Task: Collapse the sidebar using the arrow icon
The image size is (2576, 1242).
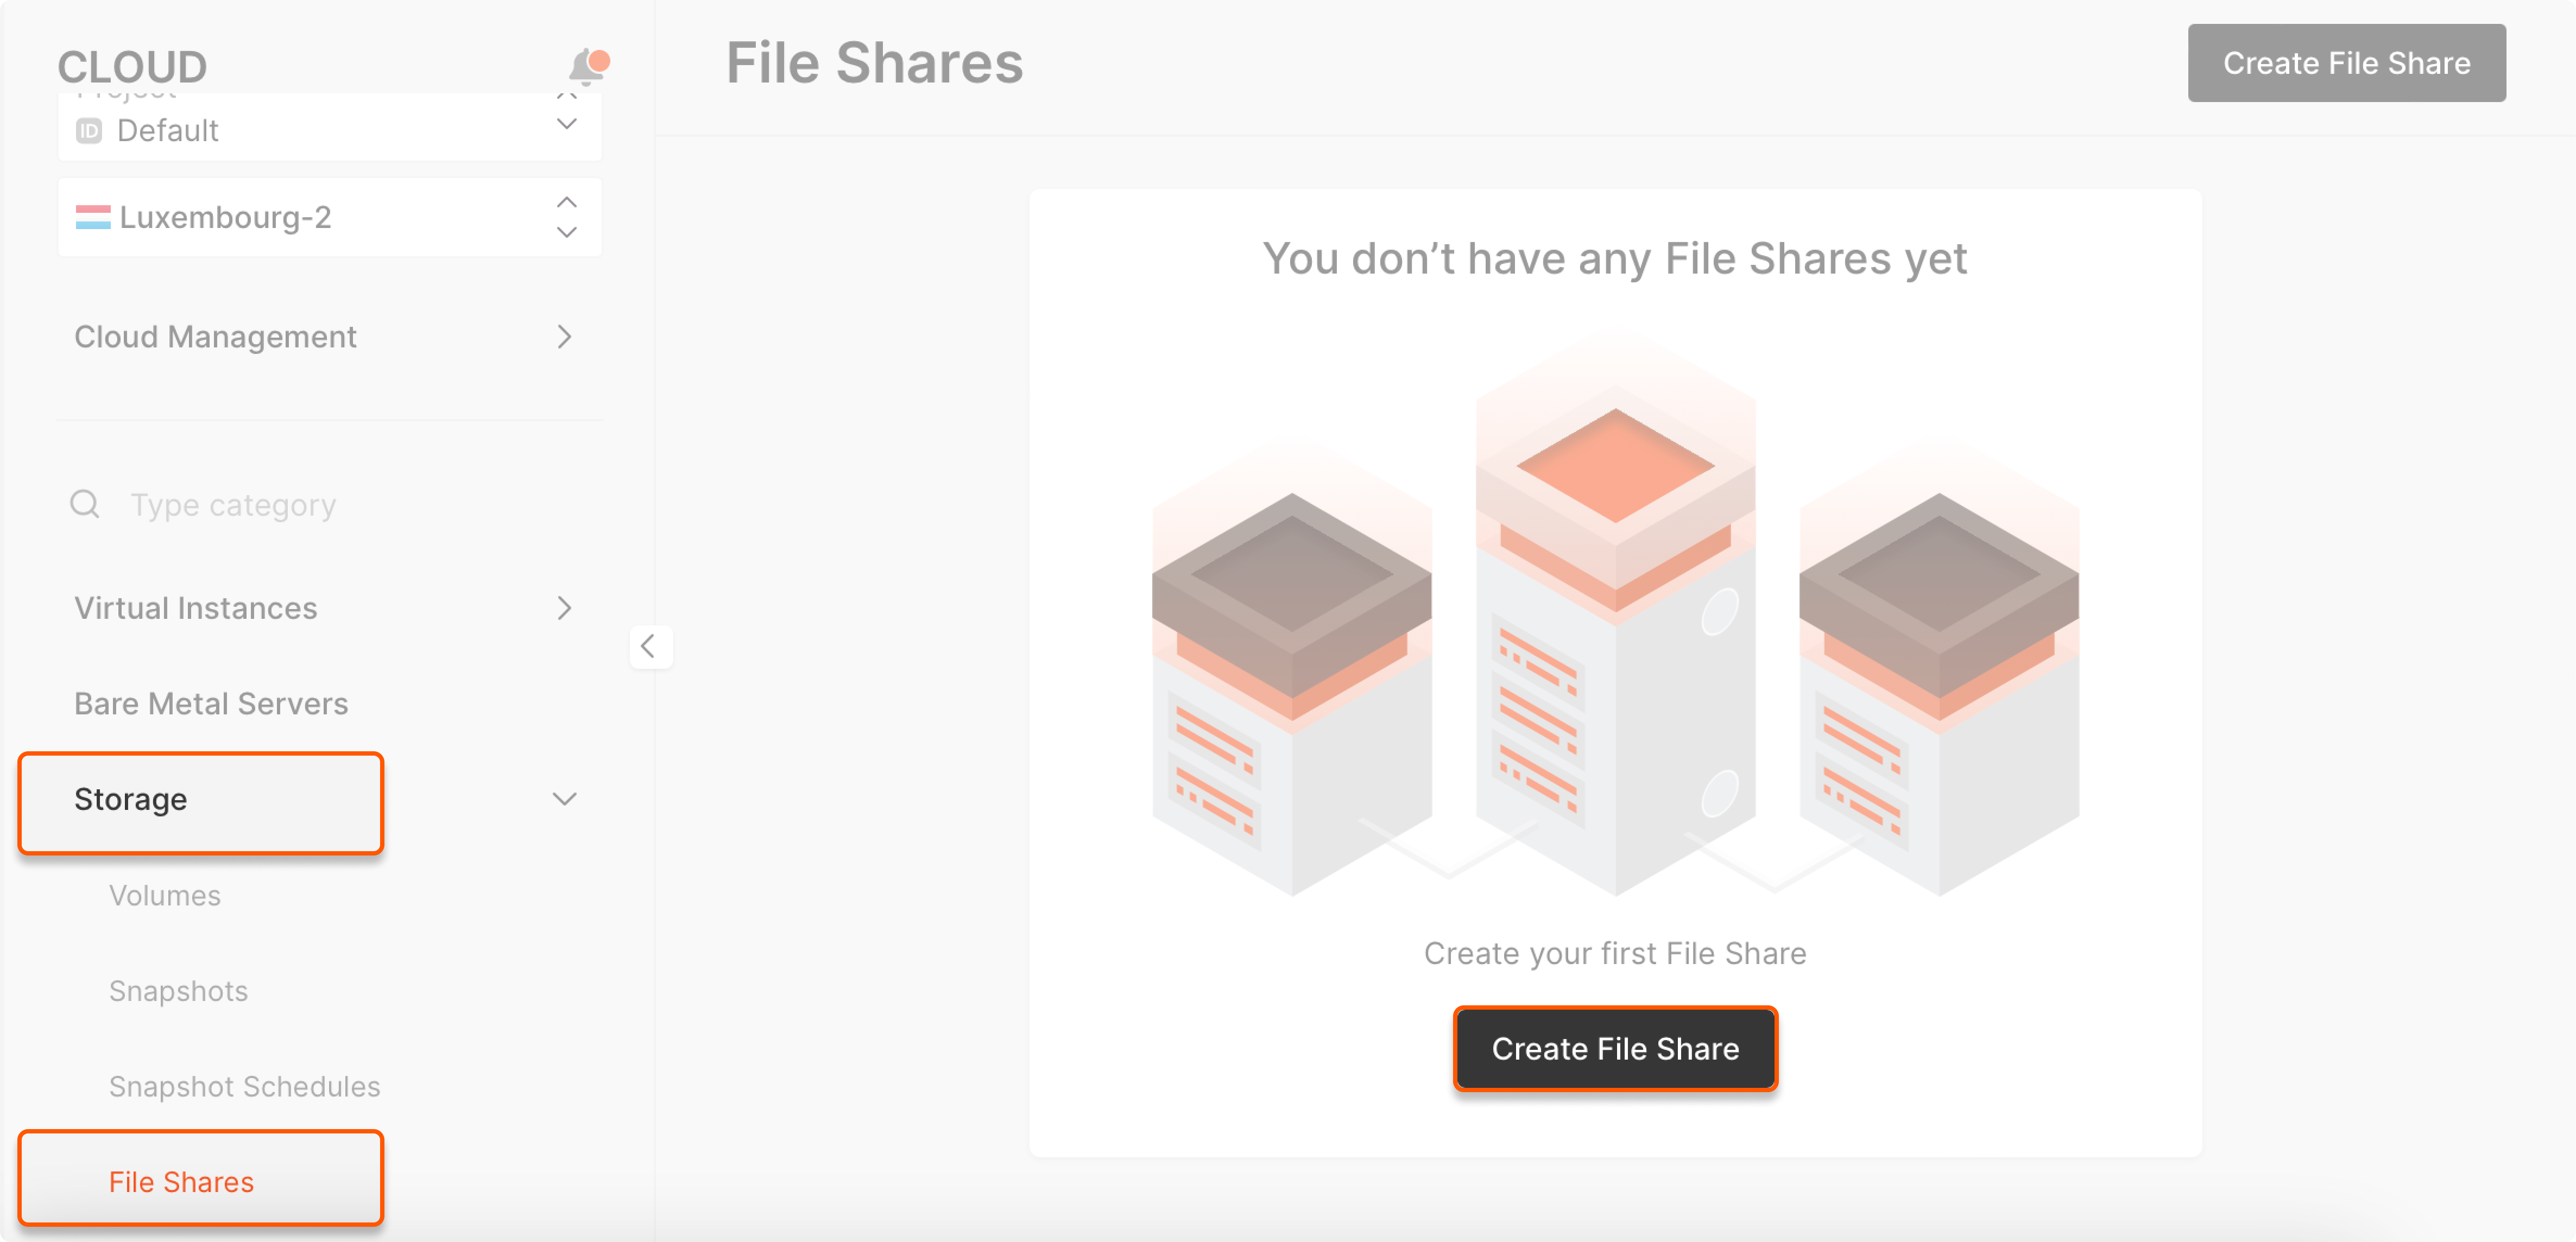Action: click(651, 647)
